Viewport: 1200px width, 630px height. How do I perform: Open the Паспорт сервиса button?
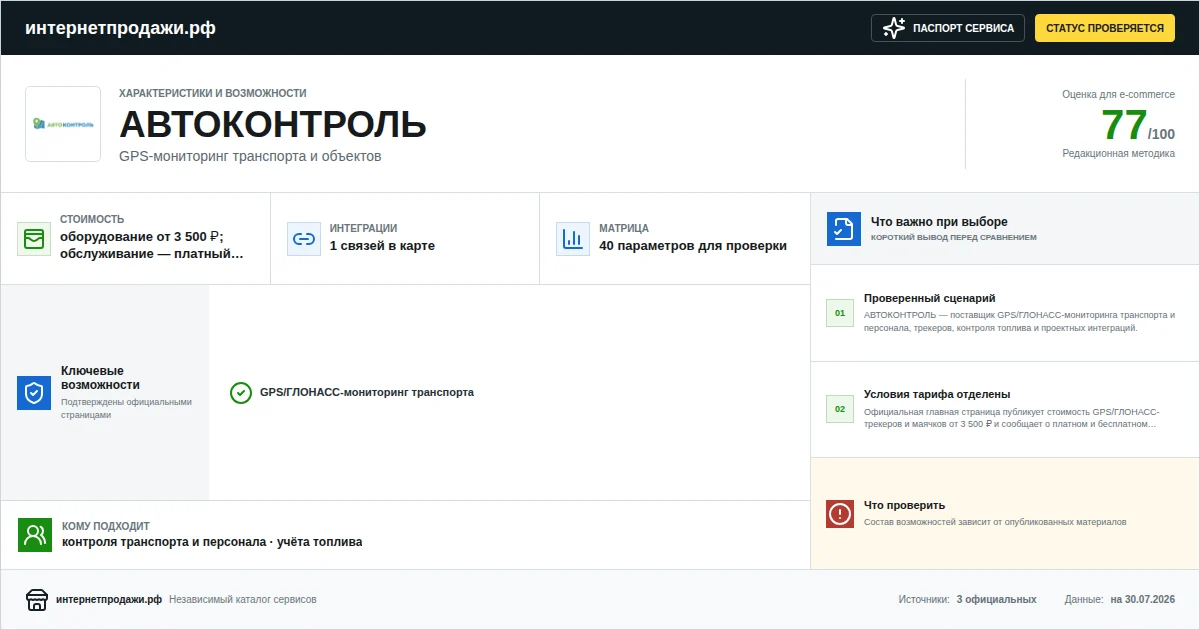[x=948, y=28]
